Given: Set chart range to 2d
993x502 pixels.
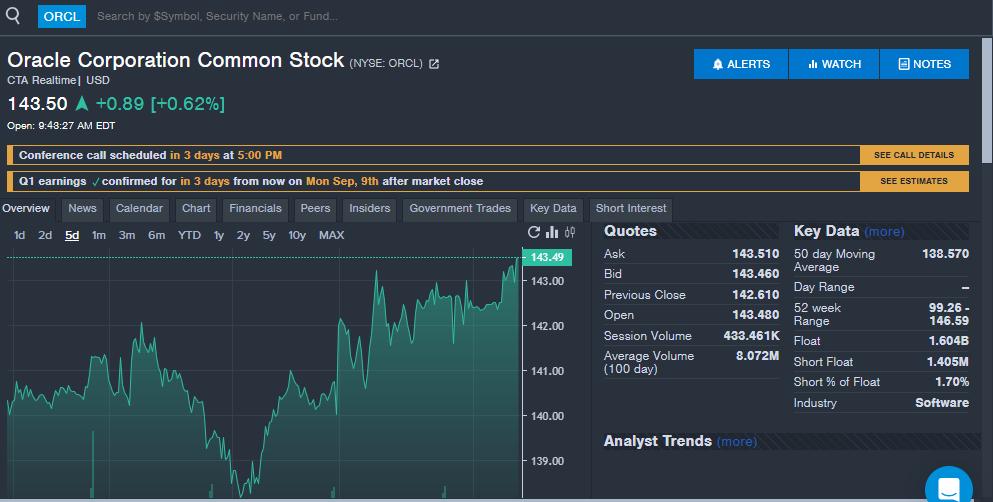Looking at the screenshot, I should click(x=45, y=235).
